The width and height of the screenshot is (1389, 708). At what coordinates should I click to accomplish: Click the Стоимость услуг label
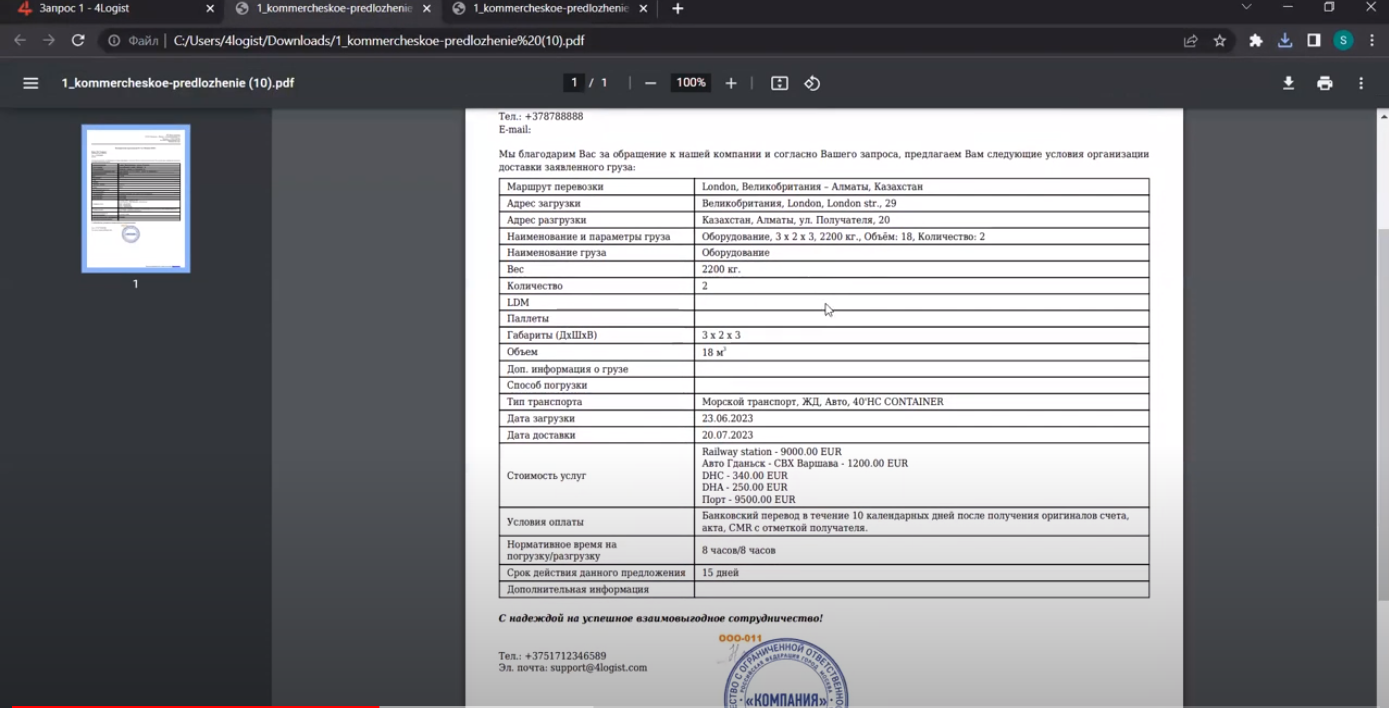click(x=547, y=476)
